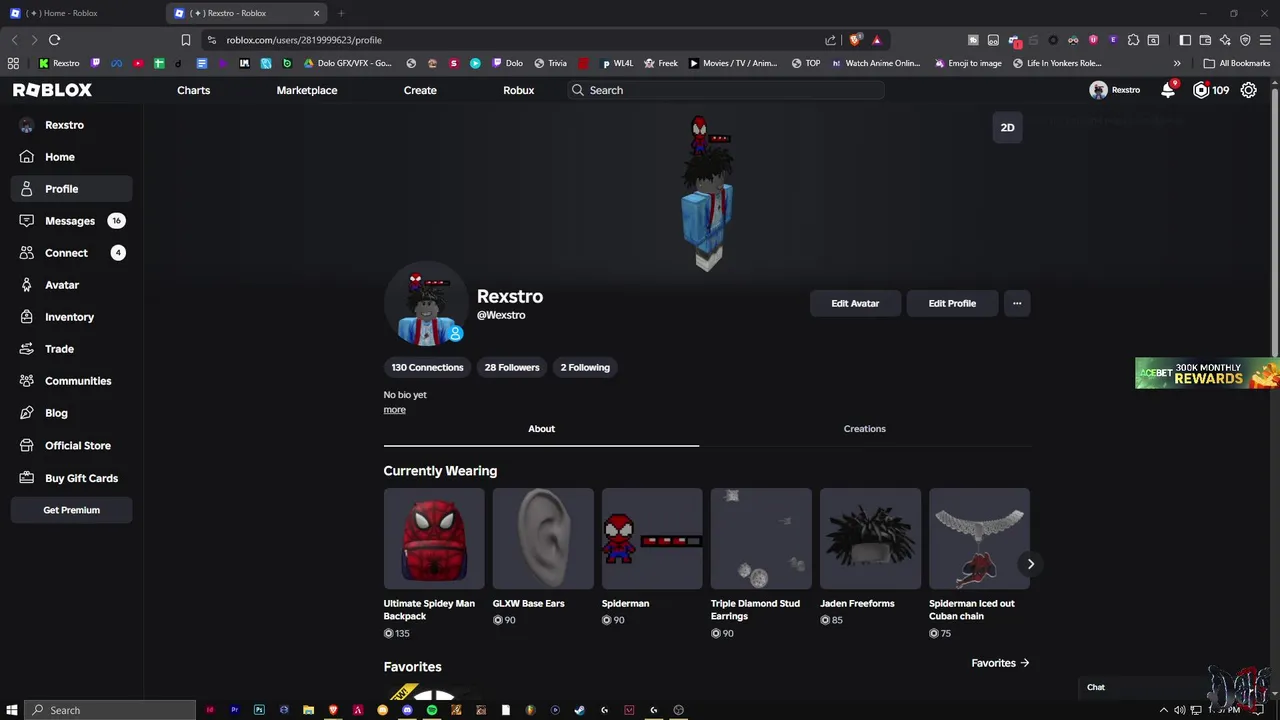
Task: Click the Roblox logo
Action: 52,90
